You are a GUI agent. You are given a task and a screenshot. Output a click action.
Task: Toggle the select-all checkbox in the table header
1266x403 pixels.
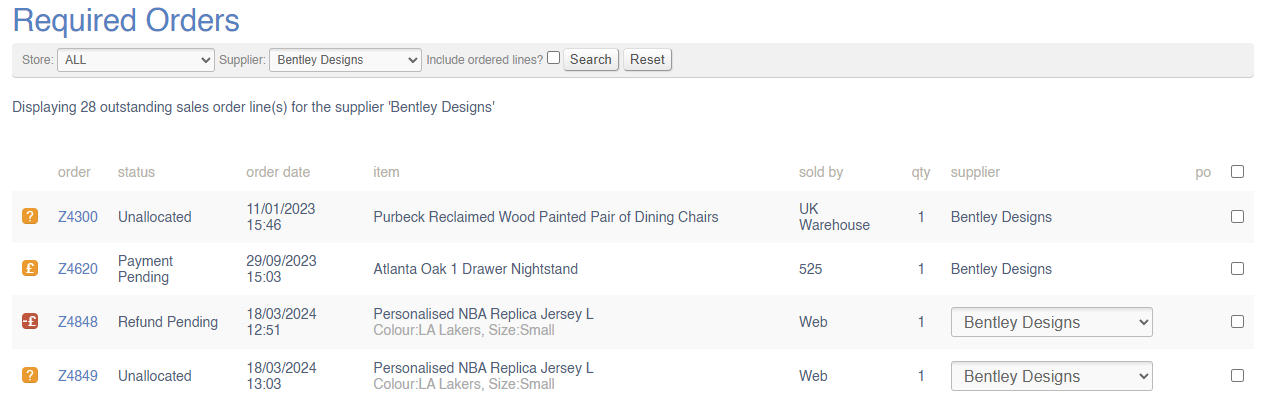point(1237,171)
